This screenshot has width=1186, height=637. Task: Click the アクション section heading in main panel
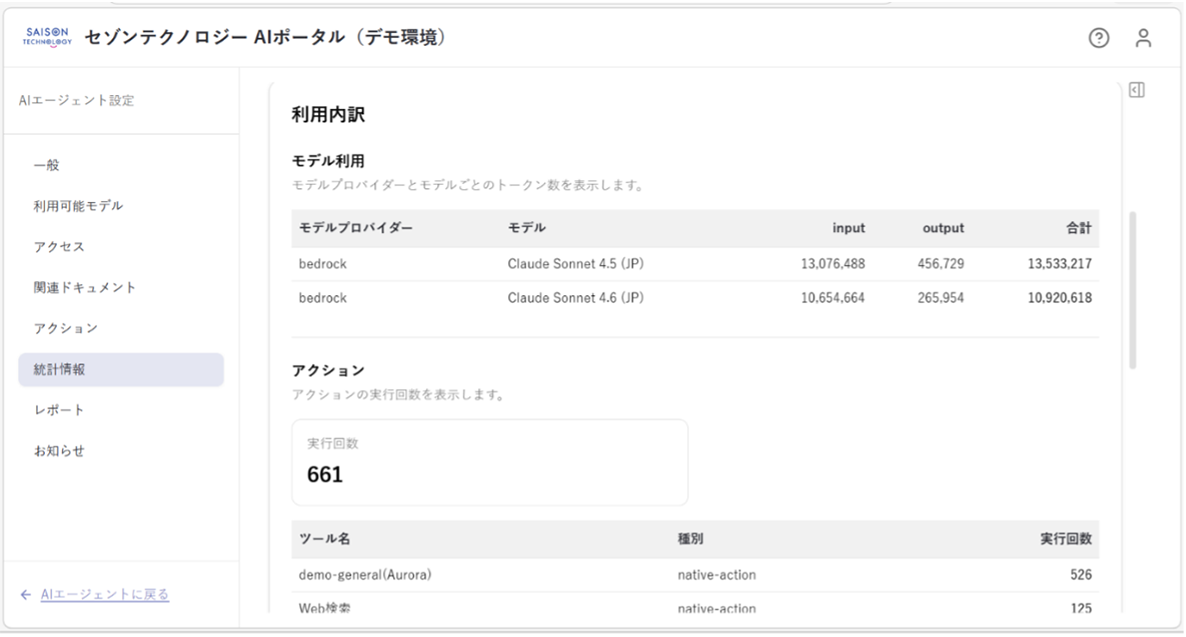point(328,371)
